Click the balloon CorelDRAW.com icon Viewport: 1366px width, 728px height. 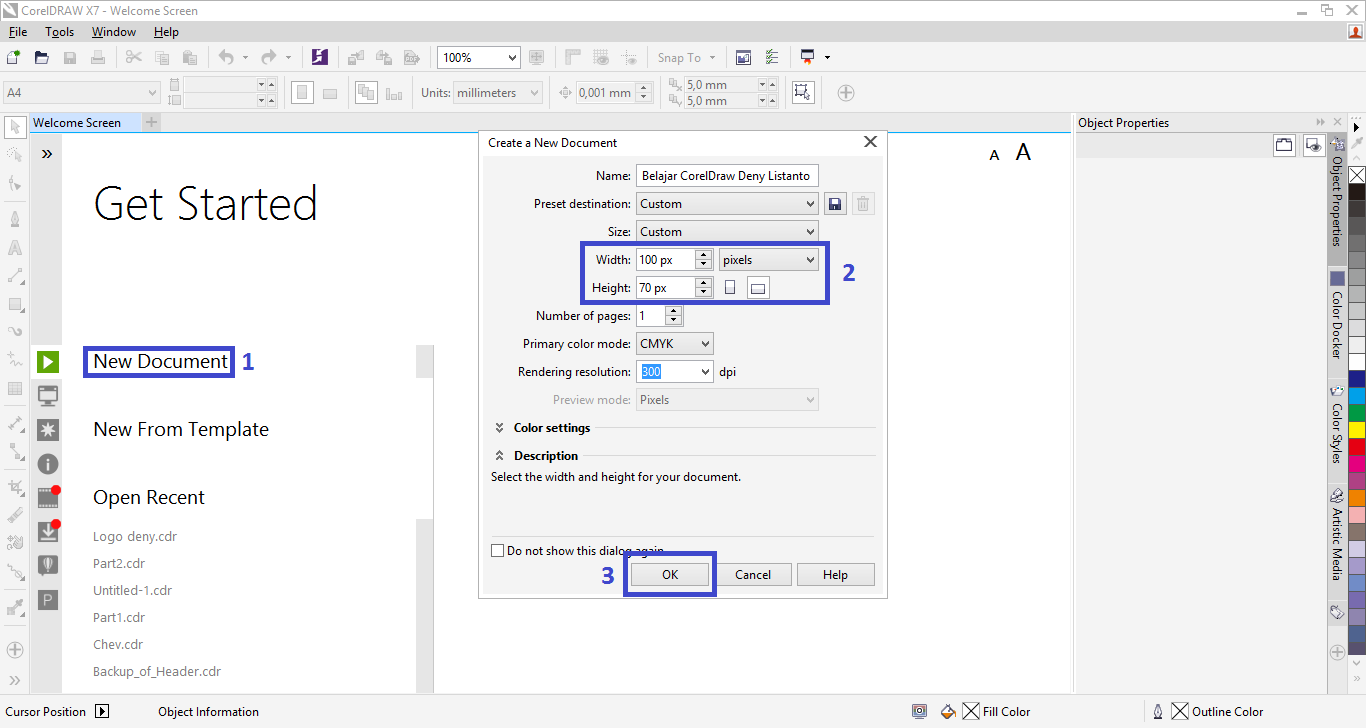(48, 565)
